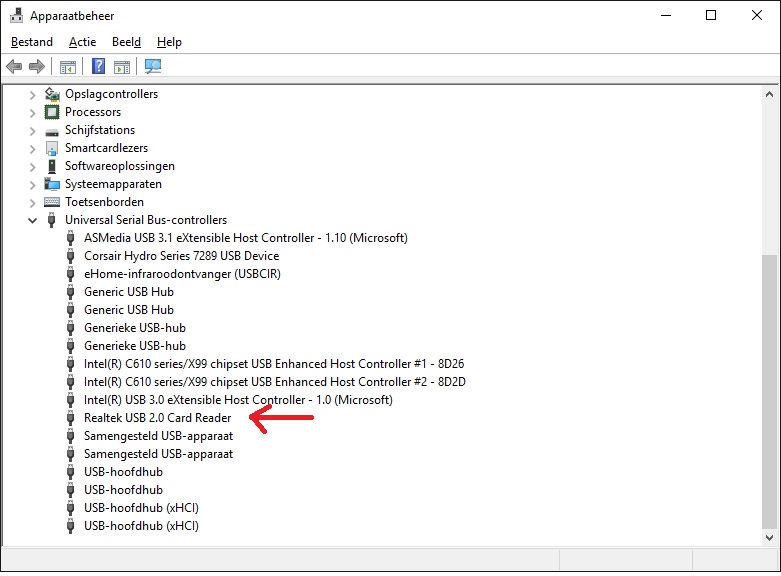Screen dimensions: 781x576
Task: Select eHome-infraroodontvanger (USBCIR)
Action: (182, 274)
